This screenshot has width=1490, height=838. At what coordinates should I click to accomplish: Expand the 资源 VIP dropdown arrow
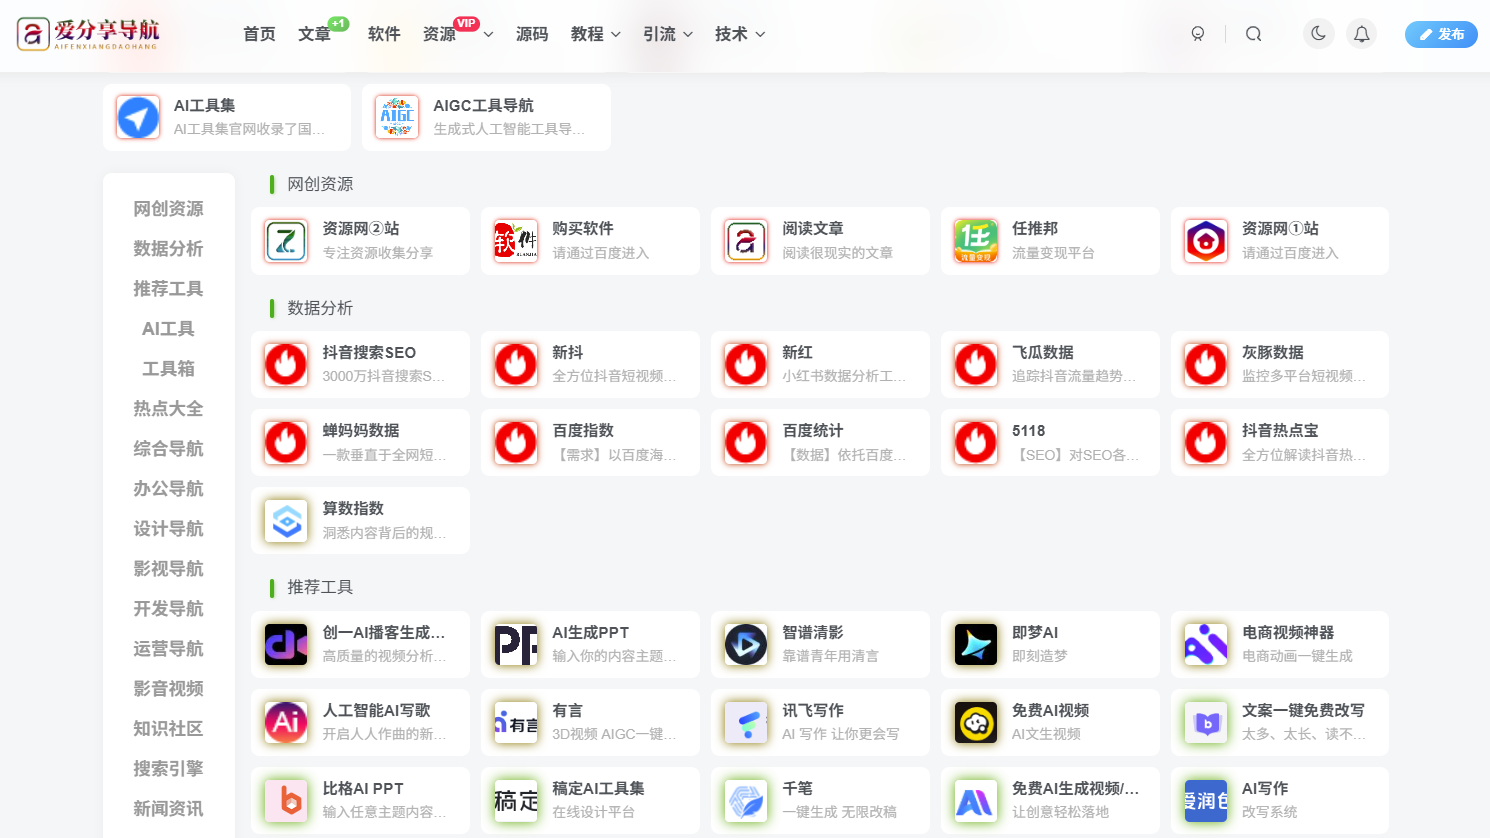tap(488, 34)
